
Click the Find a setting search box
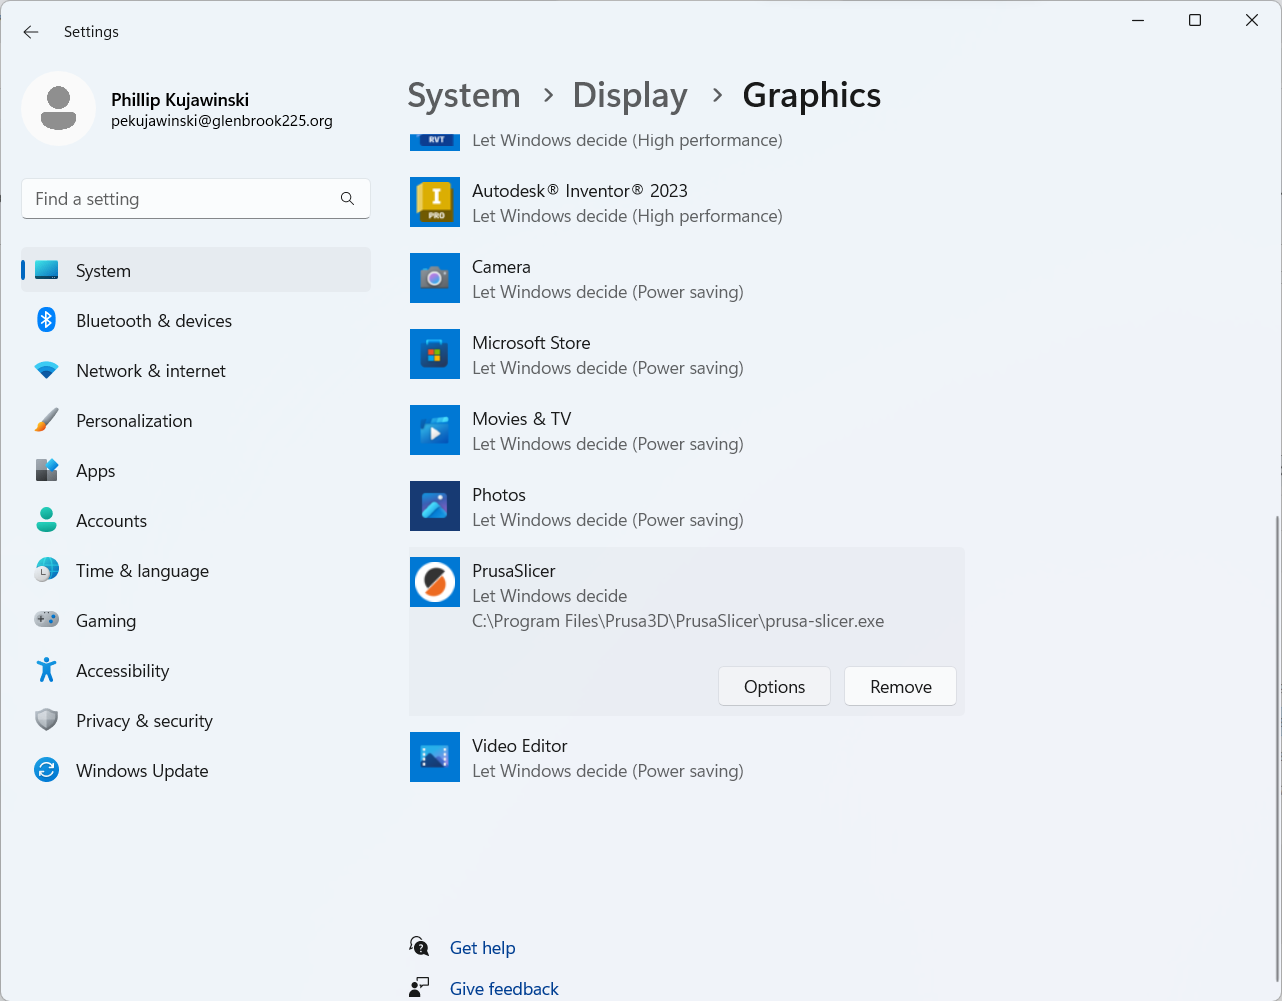196,199
